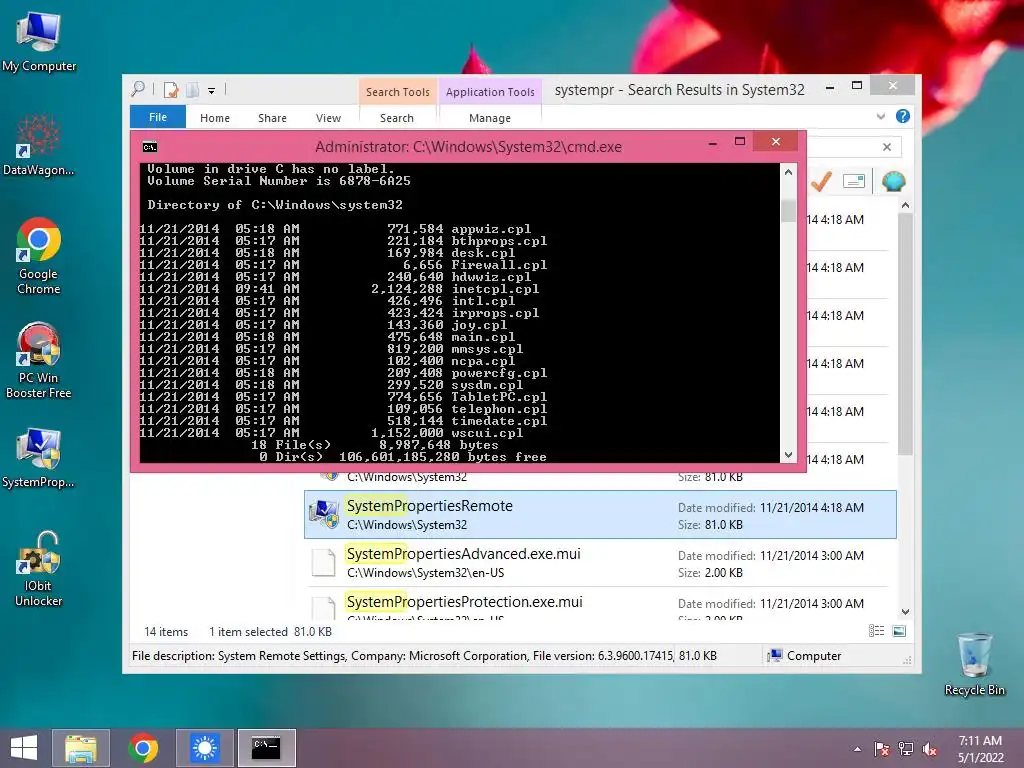Click Properties icon in quick access toolbar

[171, 90]
